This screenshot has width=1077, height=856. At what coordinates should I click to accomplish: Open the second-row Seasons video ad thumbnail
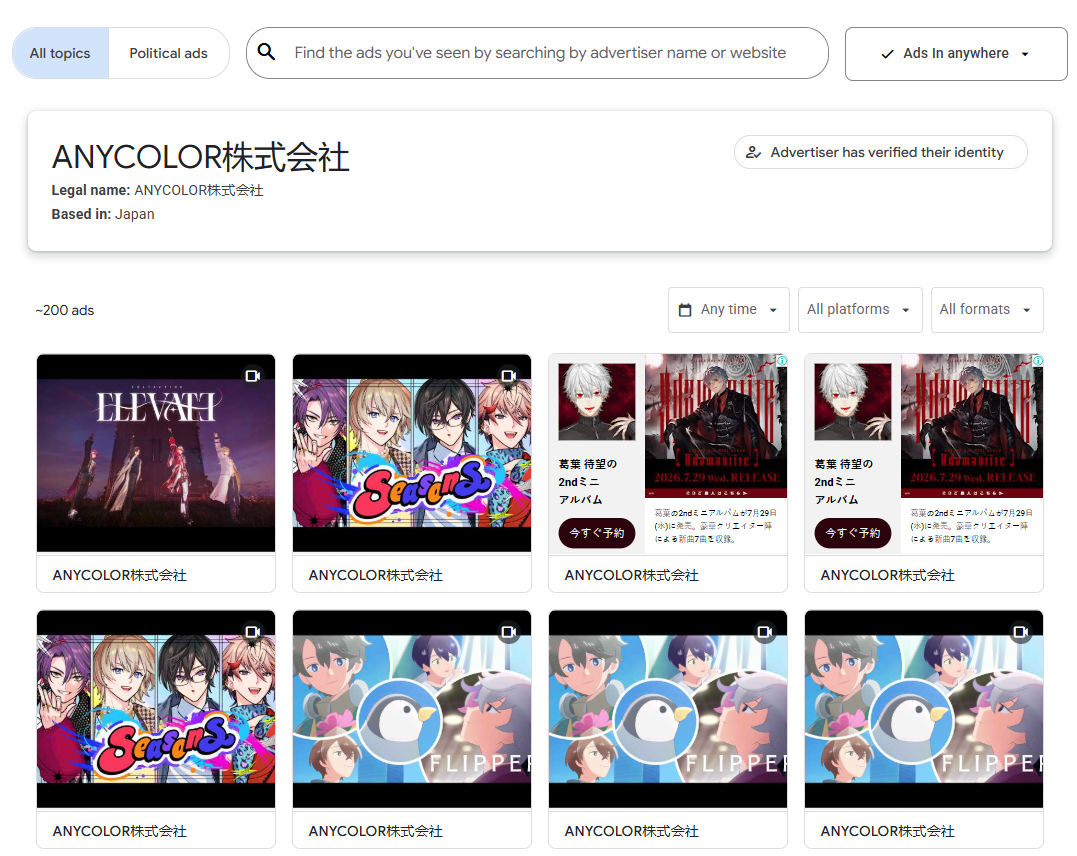(x=156, y=709)
